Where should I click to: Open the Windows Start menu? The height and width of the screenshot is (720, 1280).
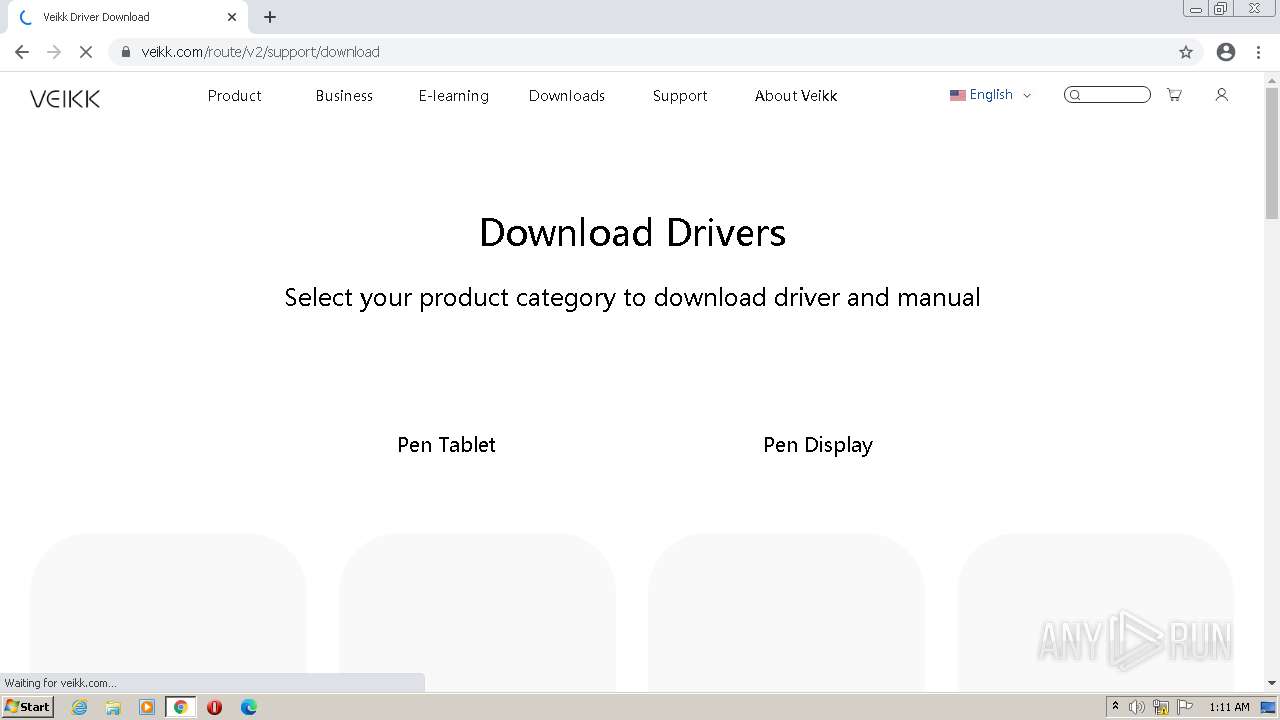[x=27, y=706]
